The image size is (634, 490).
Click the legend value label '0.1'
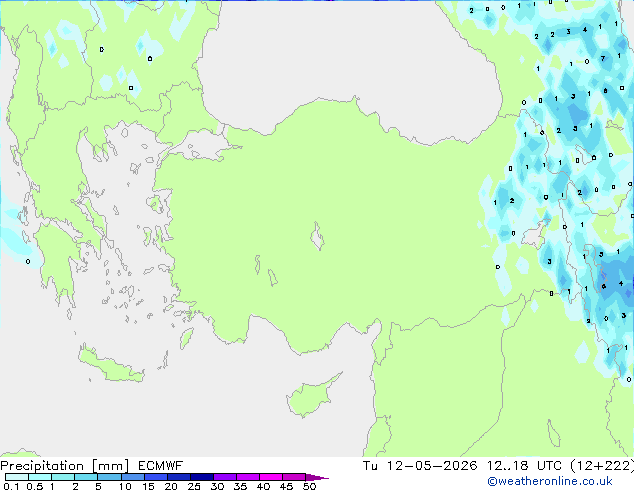(11, 486)
